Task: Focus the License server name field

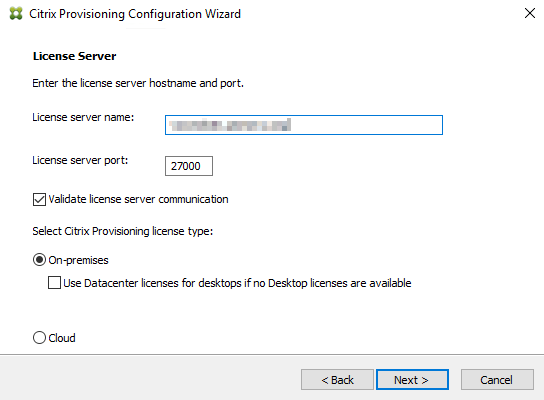Action: pos(304,125)
